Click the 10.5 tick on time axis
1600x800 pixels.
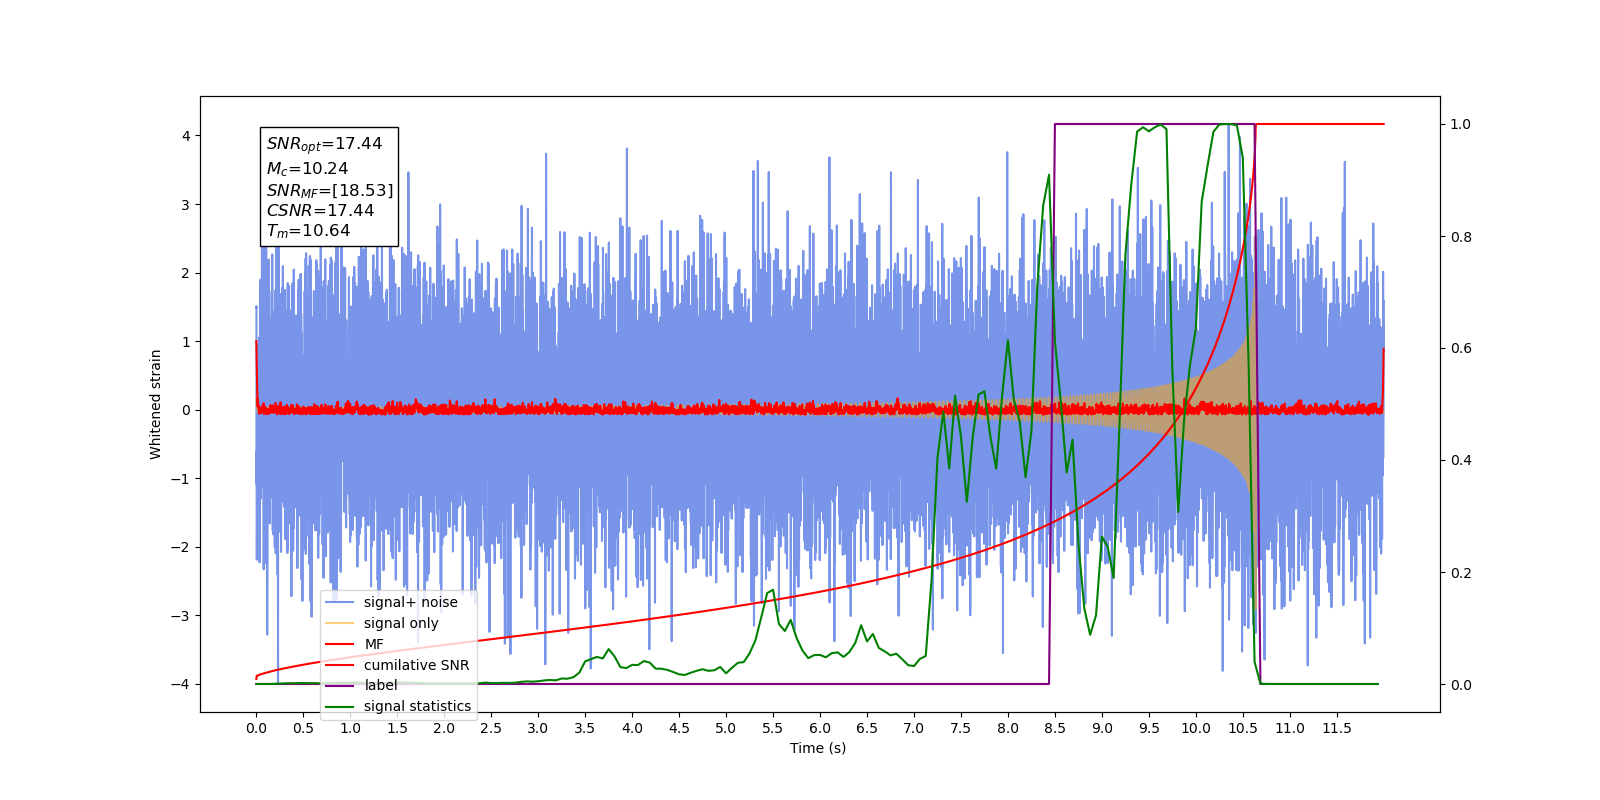click(x=1243, y=728)
